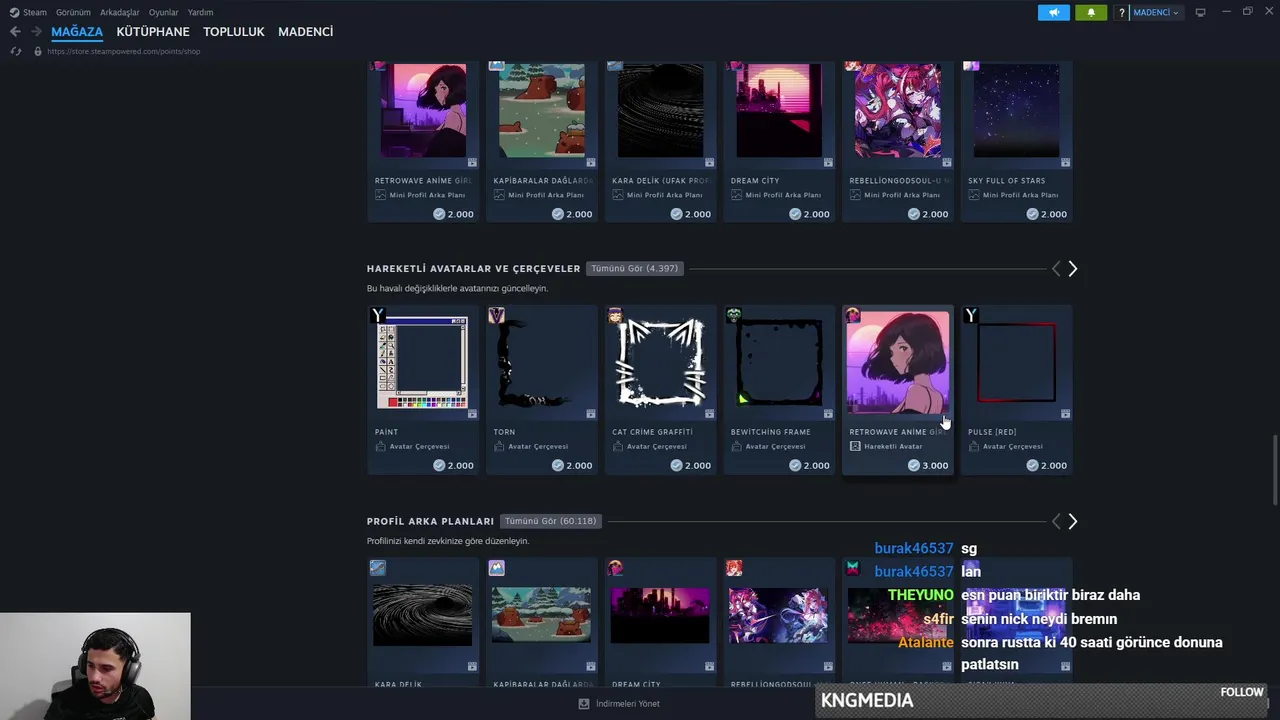
Task: Open the Oyunlar menu
Action: [x=163, y=12]
